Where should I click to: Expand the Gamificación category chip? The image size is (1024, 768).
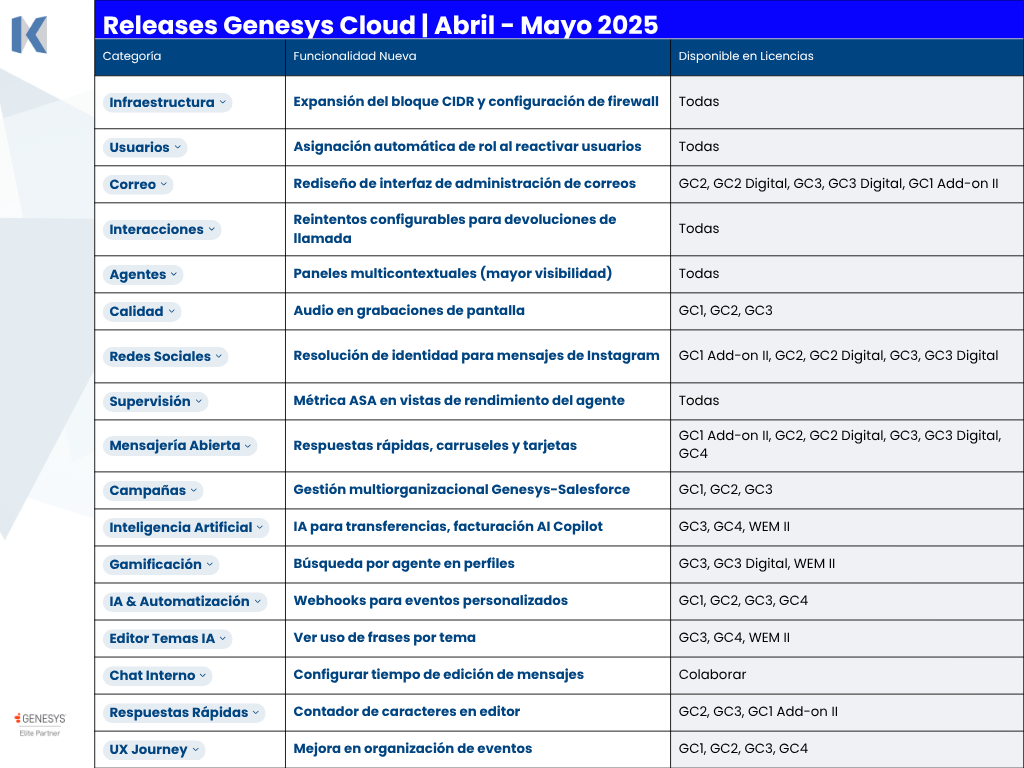pyautogui.click(x=161, y=564)
